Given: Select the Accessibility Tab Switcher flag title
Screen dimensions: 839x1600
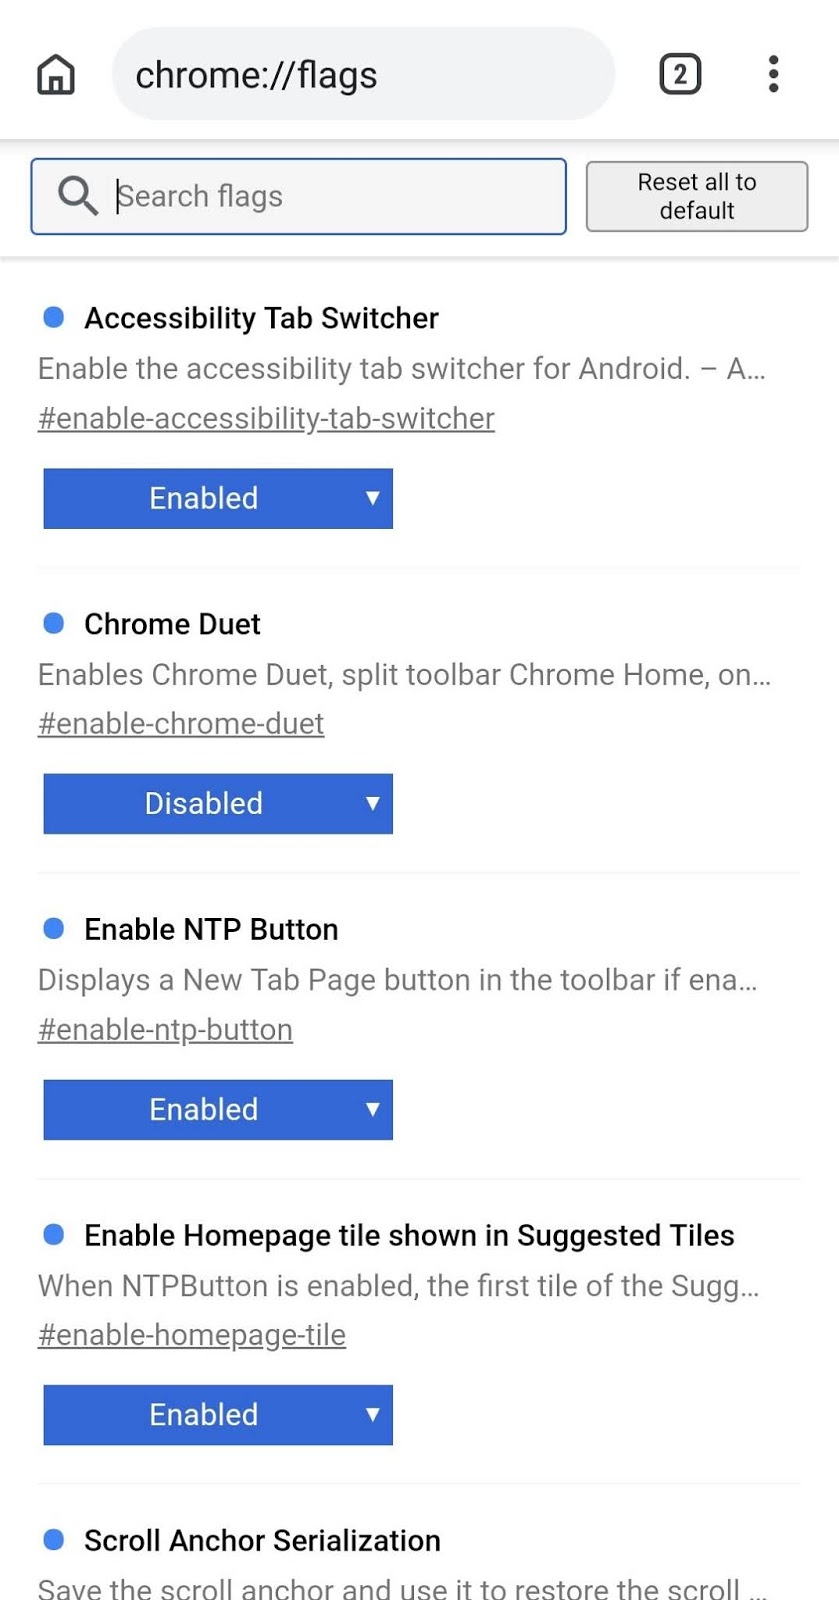Looking at the screenshot, I should tap(261, 318).
